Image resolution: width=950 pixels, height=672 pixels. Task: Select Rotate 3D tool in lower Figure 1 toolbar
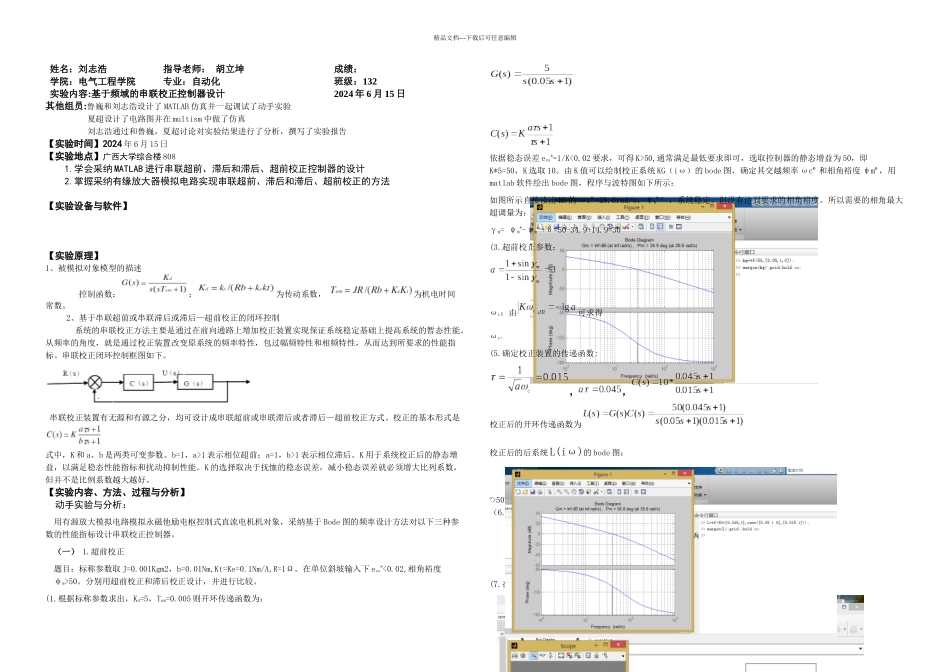(x=581, y=492)
